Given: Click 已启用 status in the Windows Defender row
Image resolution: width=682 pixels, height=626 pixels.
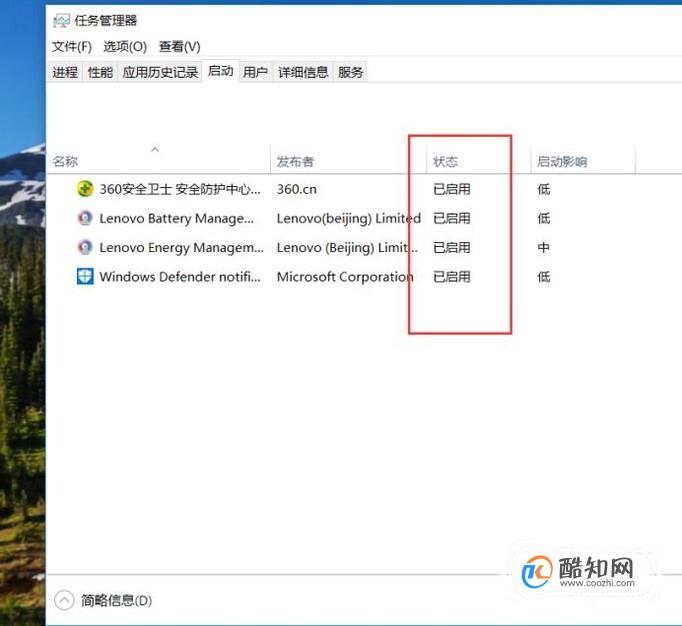Looking at the screenshot, I should 452,277.
